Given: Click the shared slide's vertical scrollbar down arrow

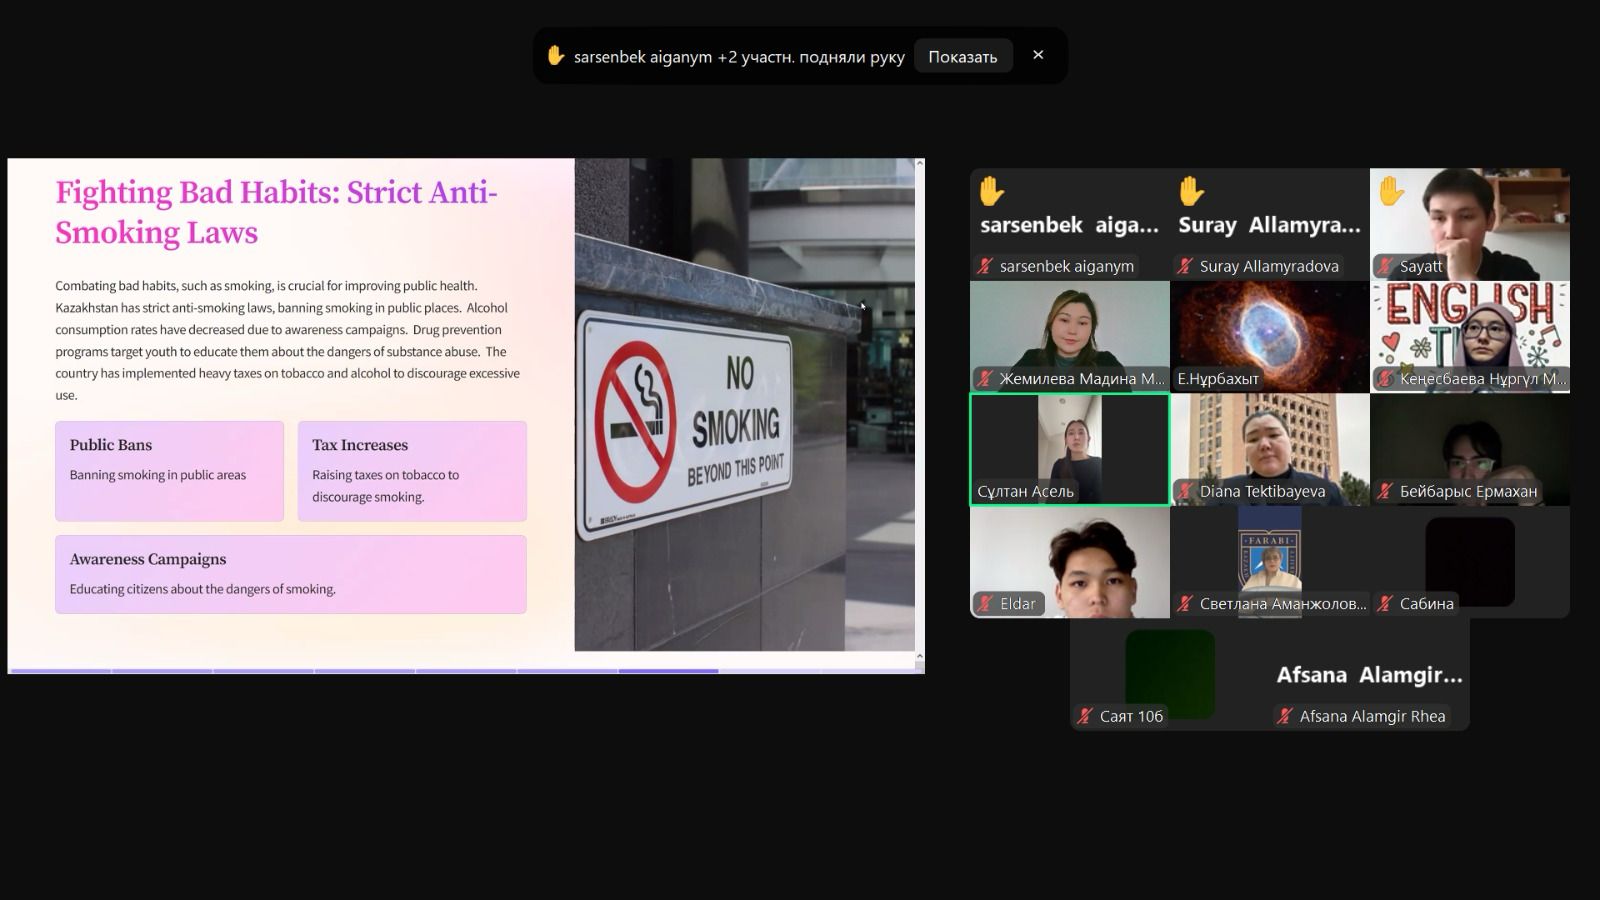Looking at the screenshot, I should point(920,657).
